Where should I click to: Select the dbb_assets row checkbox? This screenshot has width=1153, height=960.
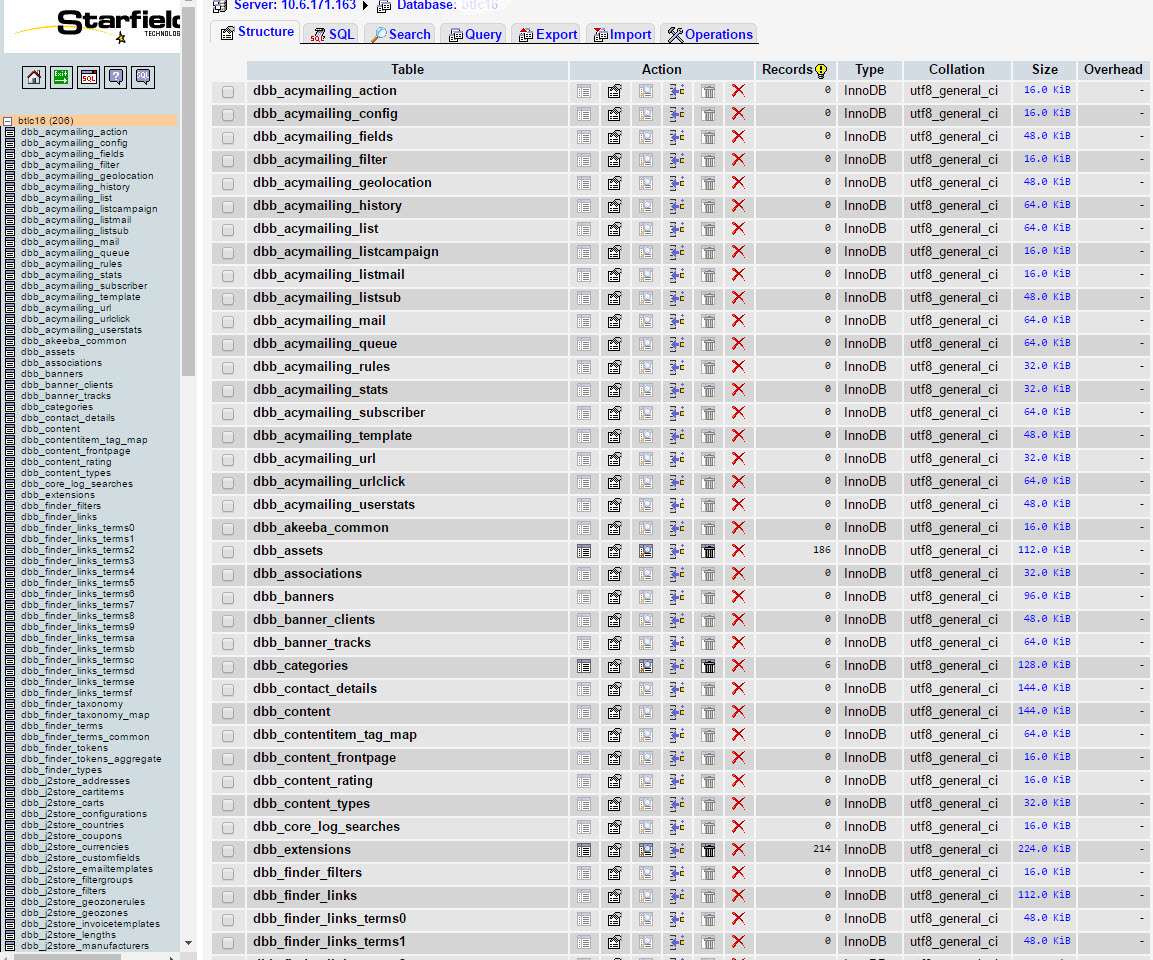coord(228,552)
